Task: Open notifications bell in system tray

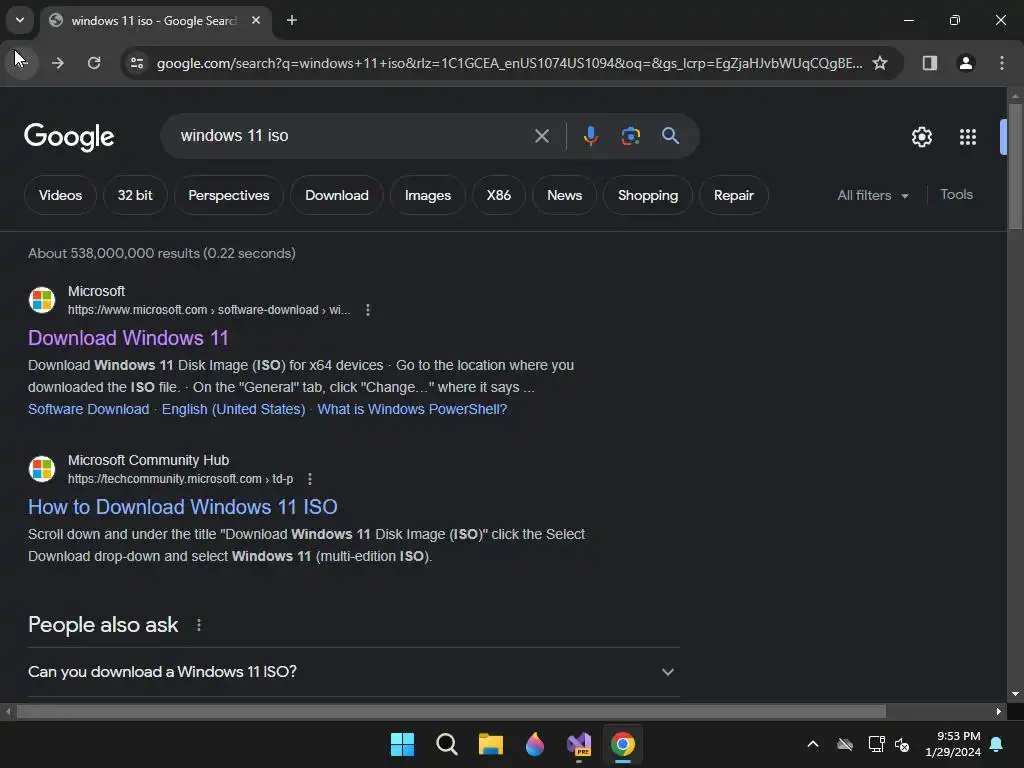Action: pos(997,744)
